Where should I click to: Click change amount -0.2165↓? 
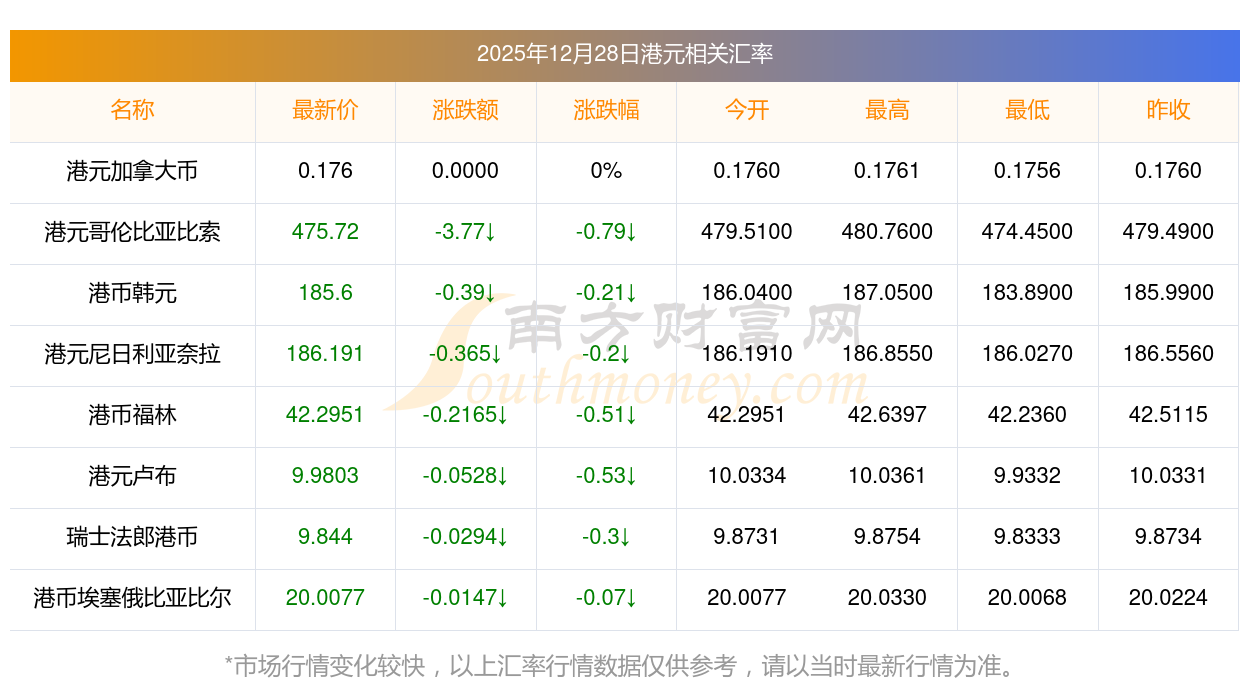pyautogui.click(x=466, y=415)
